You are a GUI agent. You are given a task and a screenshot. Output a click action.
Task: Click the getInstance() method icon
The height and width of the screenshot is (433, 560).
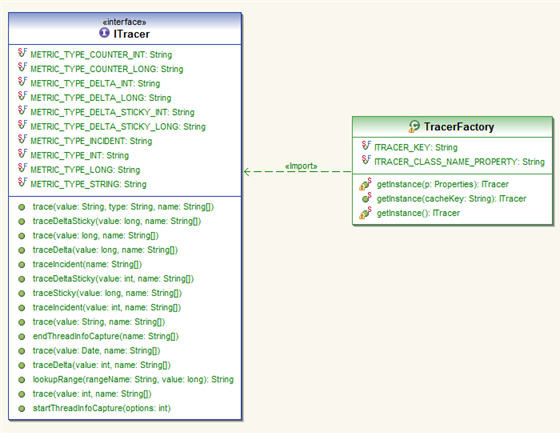click(x=365, y=213)
